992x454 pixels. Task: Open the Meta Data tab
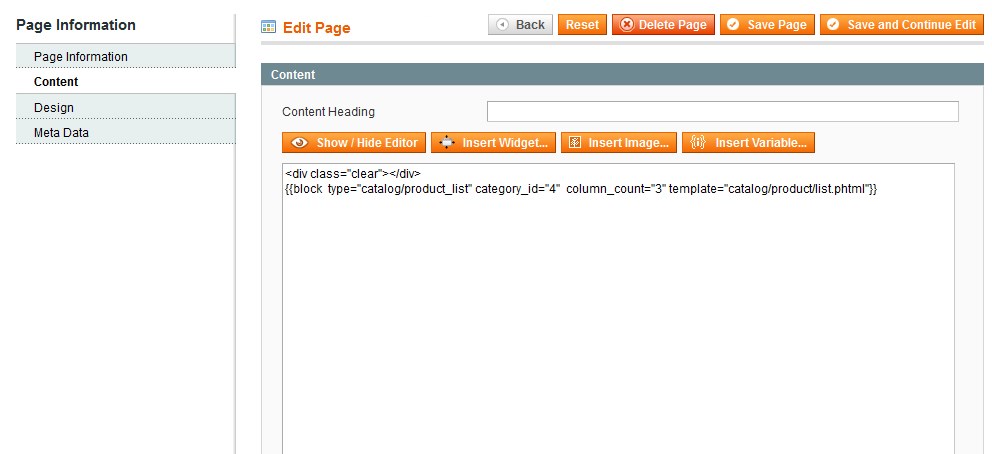(126, 133)
